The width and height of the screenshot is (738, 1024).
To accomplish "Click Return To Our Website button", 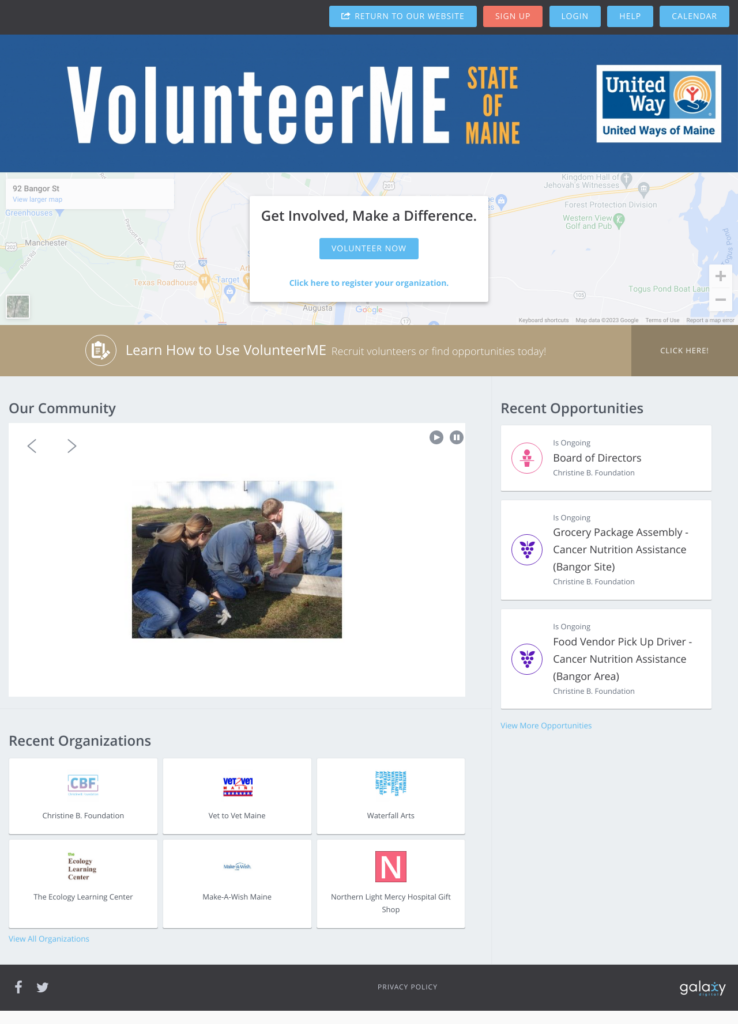I will [403, 16].
